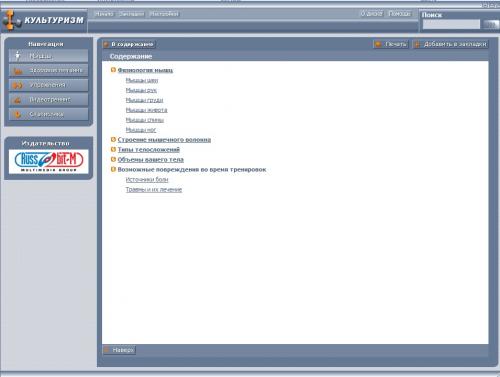Select Упражнения in the navigation panel
The image size is (500, 377).
tap(49, 85)
